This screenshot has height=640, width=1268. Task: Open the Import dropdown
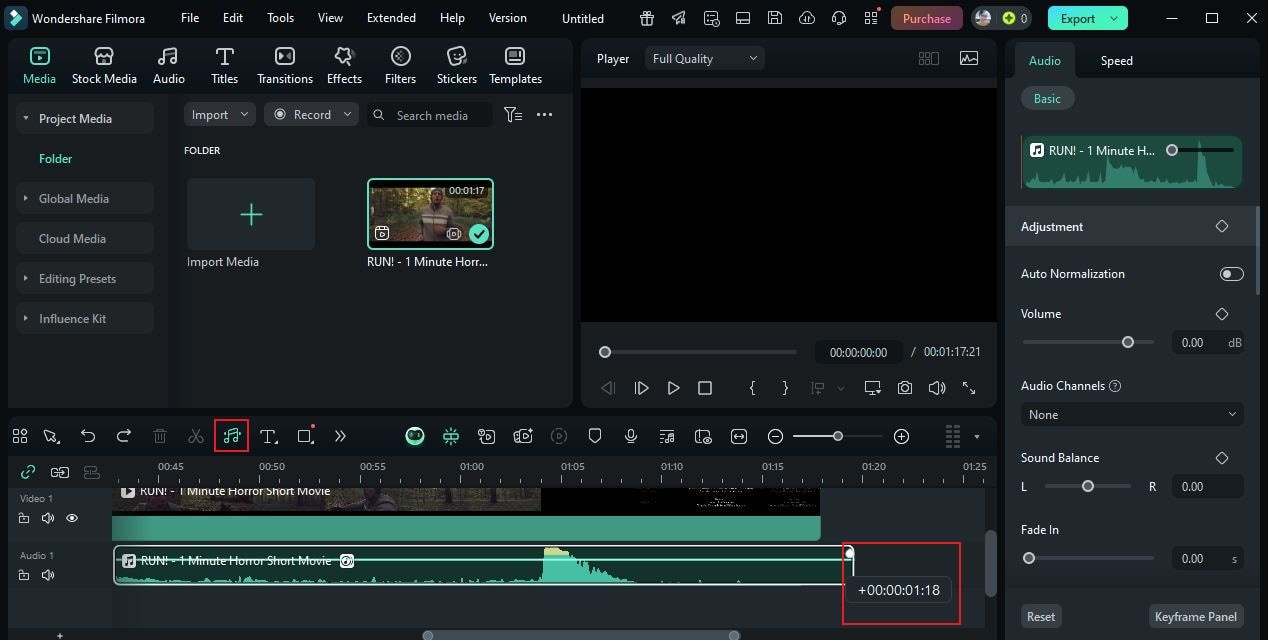pyautogui.click(x=220, y=115)
